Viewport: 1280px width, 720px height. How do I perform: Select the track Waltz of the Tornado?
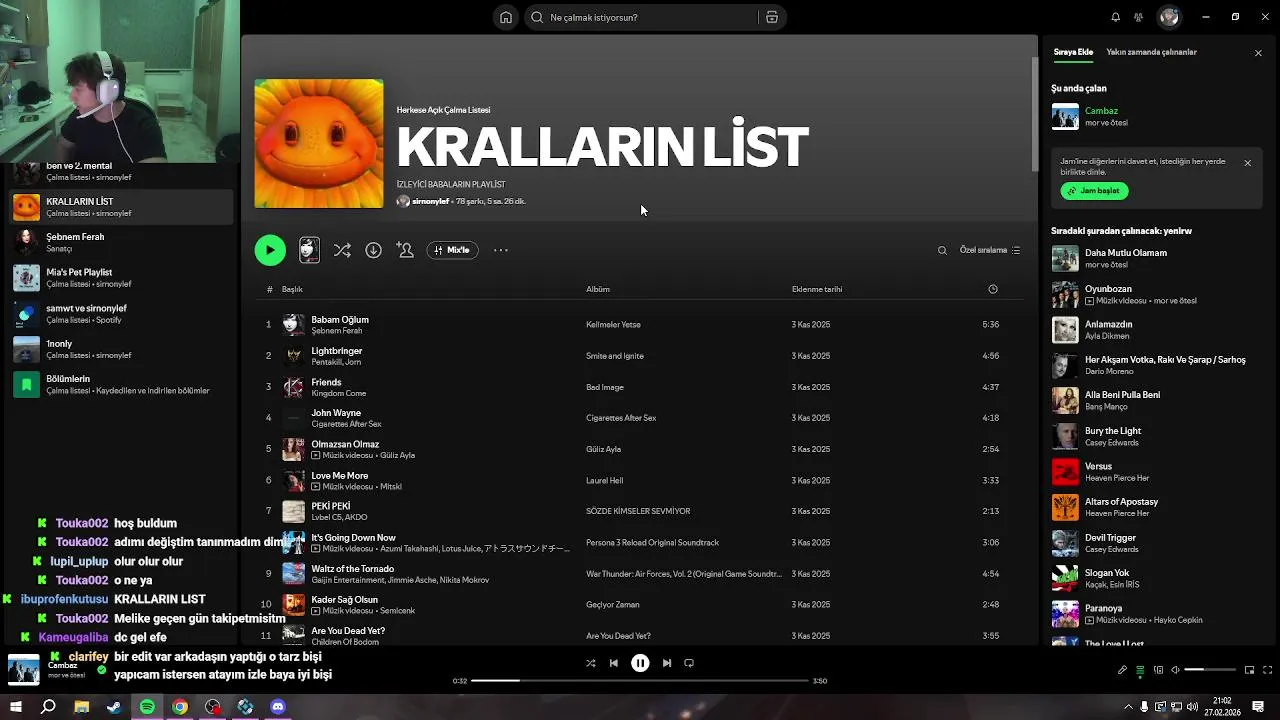(x=352, y=569)
